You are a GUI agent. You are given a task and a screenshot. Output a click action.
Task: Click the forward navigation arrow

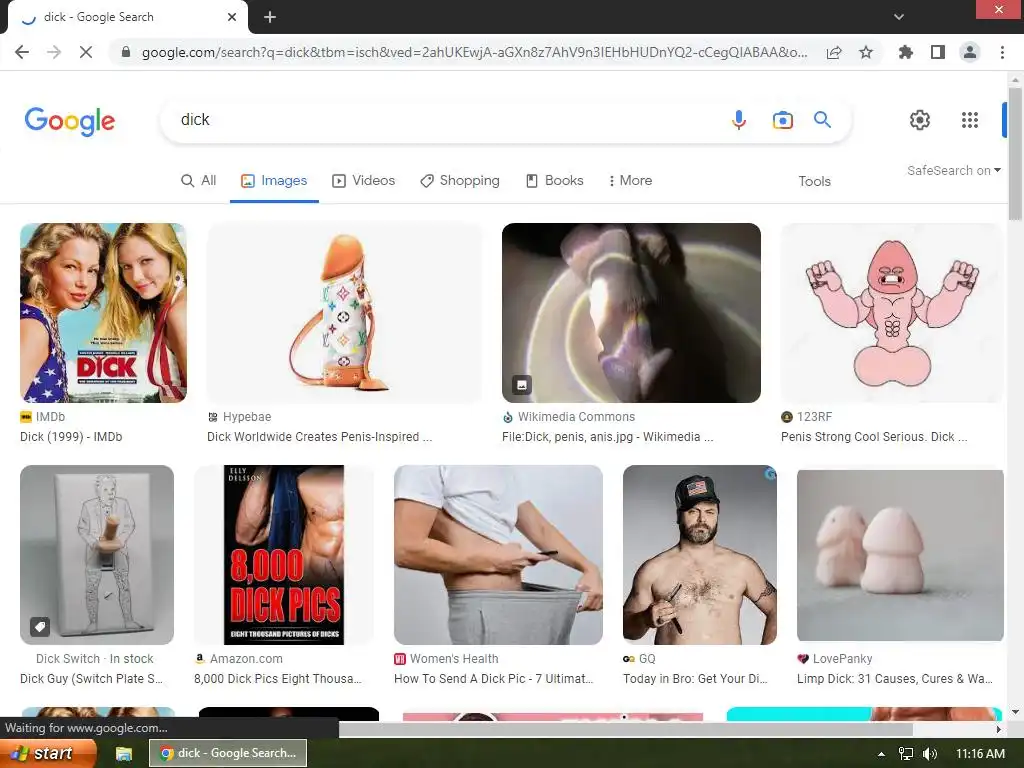click(x=54, y=52)
